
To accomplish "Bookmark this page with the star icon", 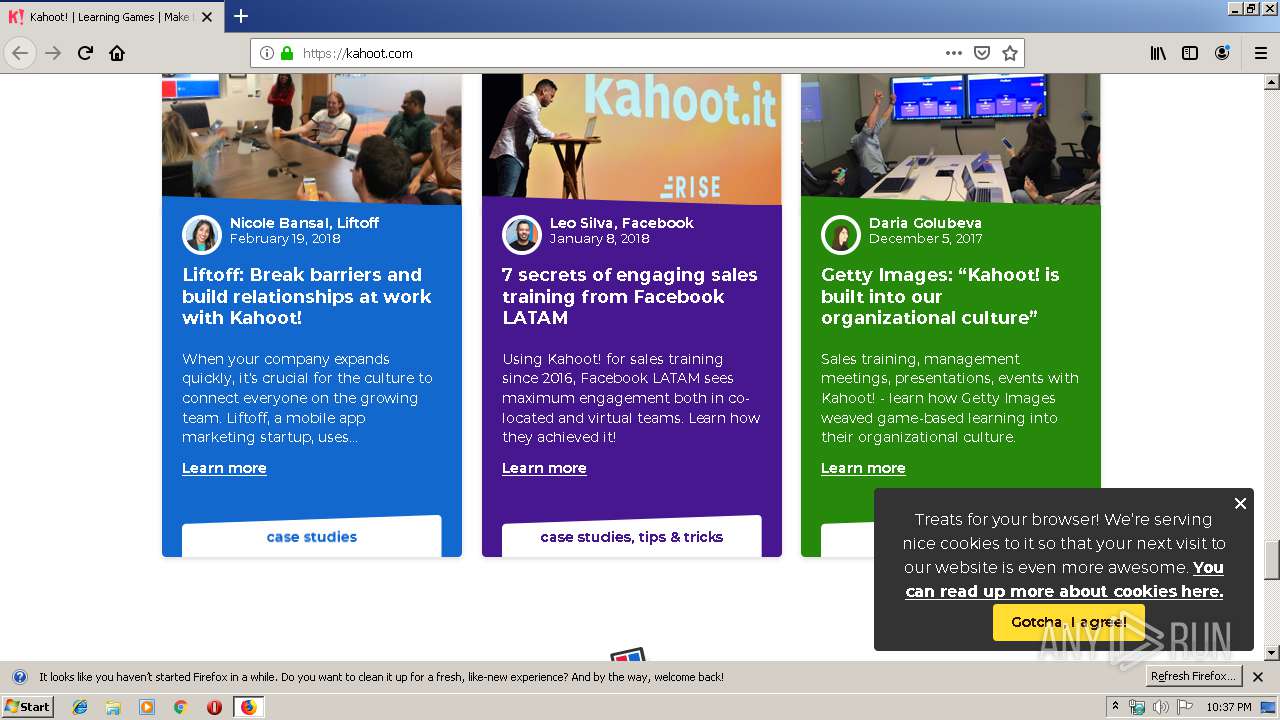I will [x=1010, y=53].
